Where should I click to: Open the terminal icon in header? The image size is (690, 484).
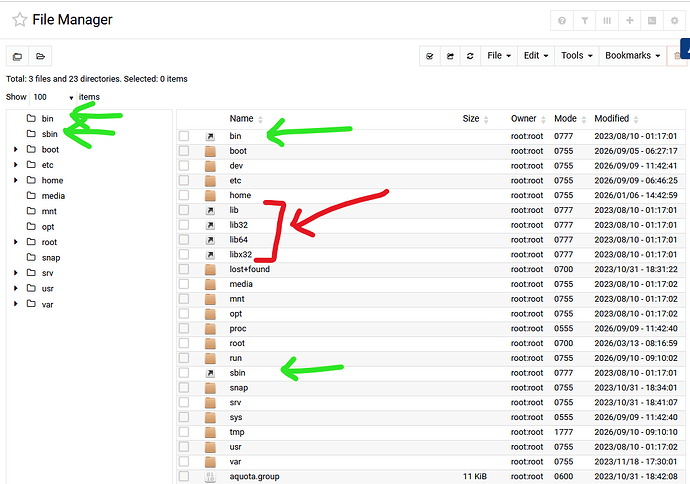652,21
